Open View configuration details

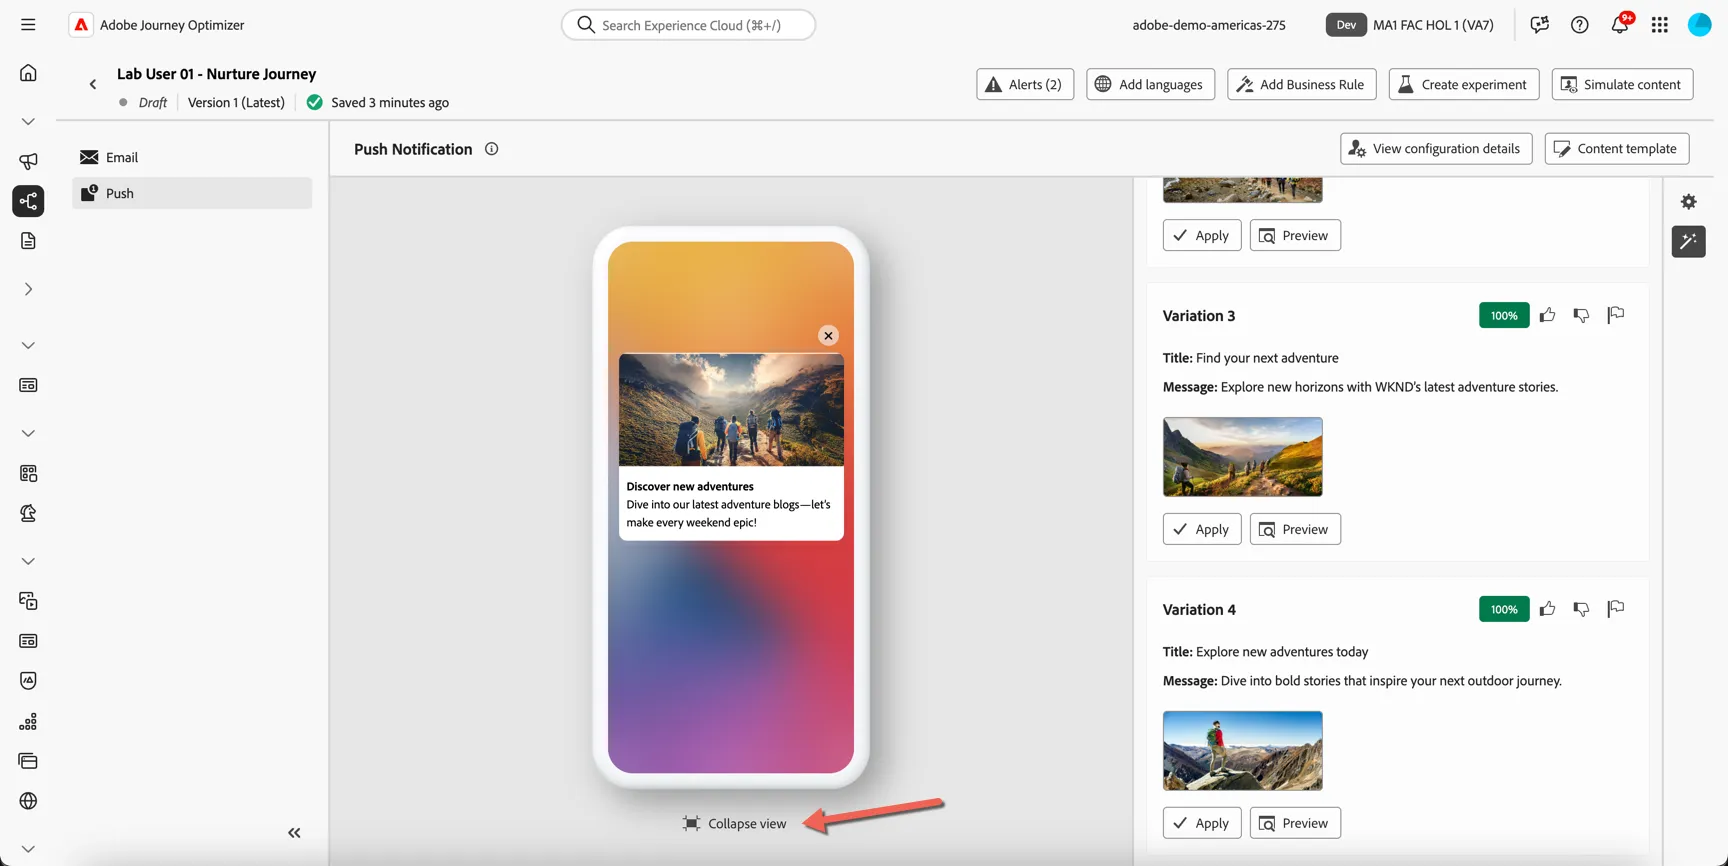click(x=1436, y=149)
